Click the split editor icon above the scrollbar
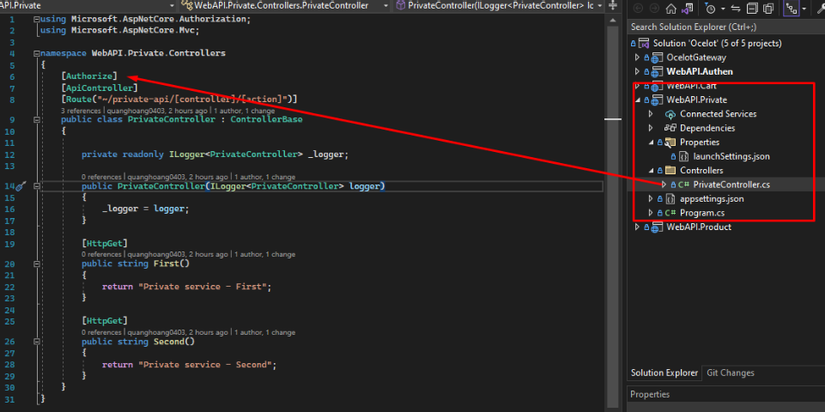 [x=612, y=6]
